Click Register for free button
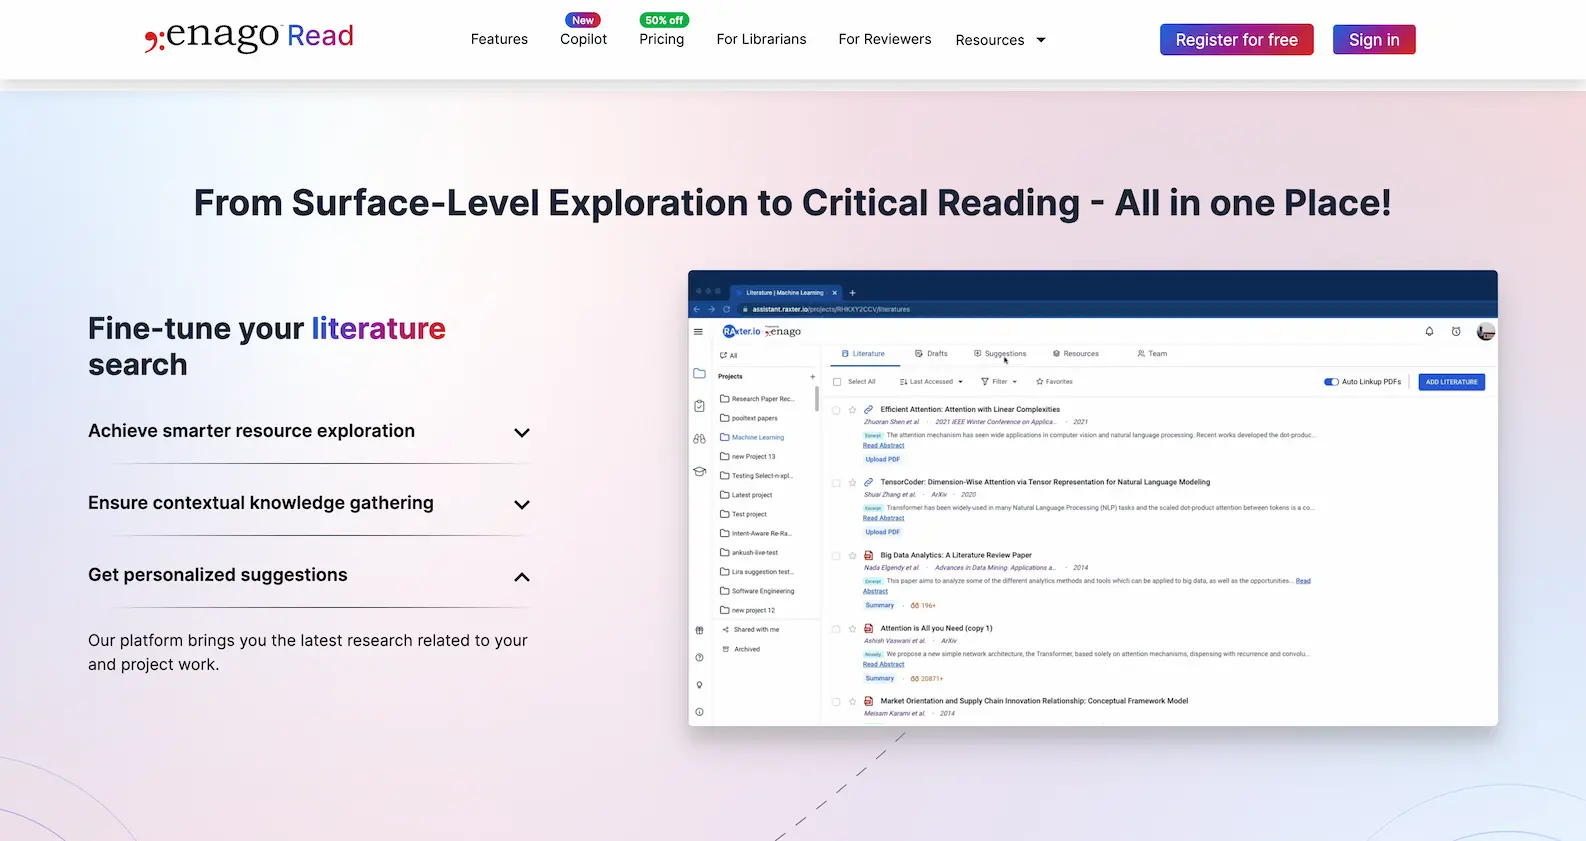This screenshot has height=841, width=1586. 1236,40
